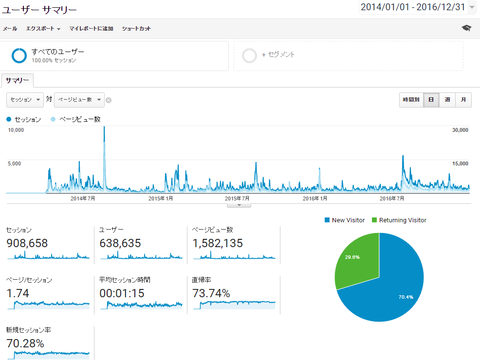
Task: Switch graph to 週 weekly view
Action: [x=447, y=100]
